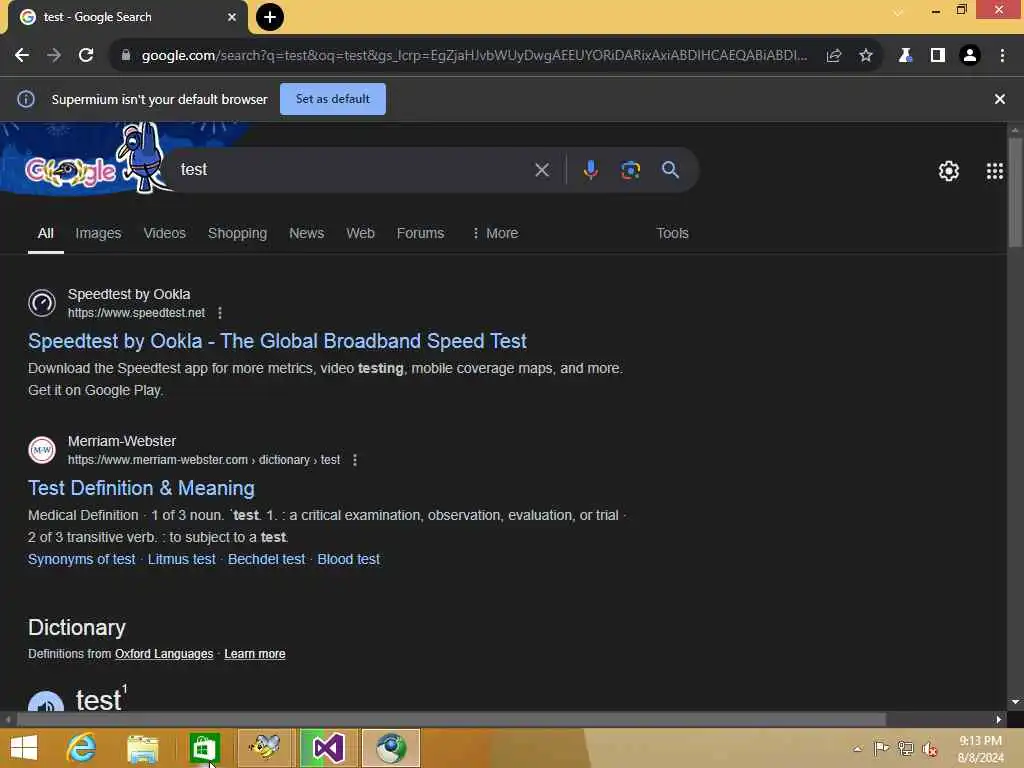This screenshot has height=768, width=1024.
Task: Open the network tray icon
Action: 905,748
